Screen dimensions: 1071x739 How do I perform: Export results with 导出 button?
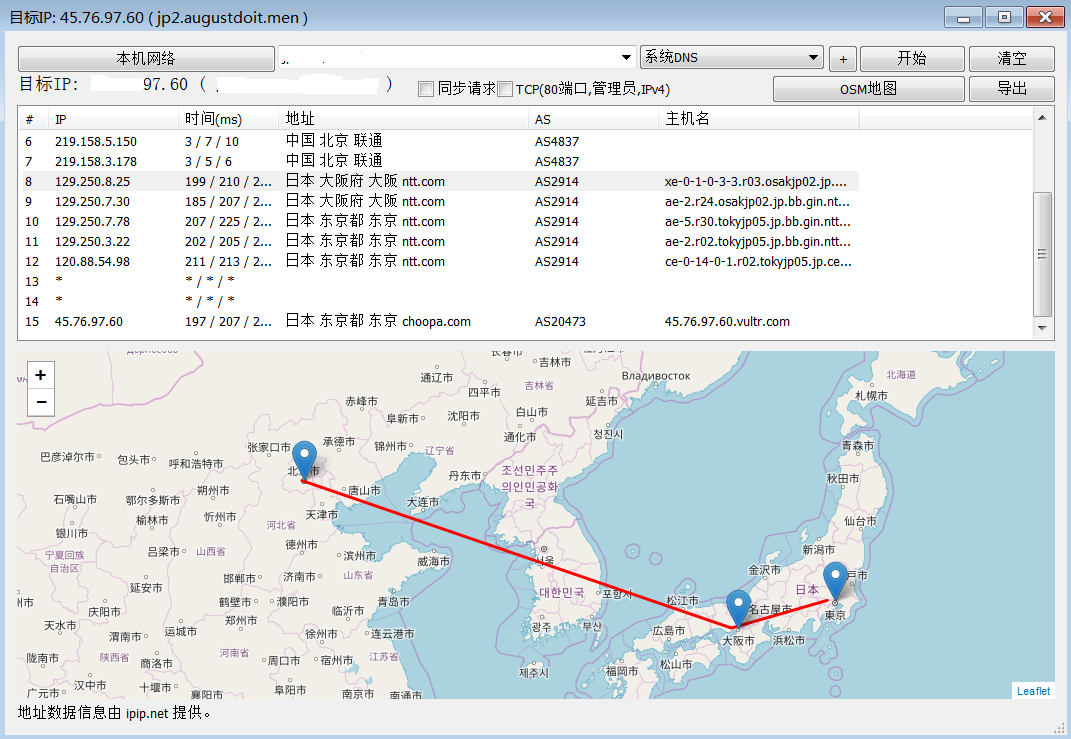[x=1012, y=89]
